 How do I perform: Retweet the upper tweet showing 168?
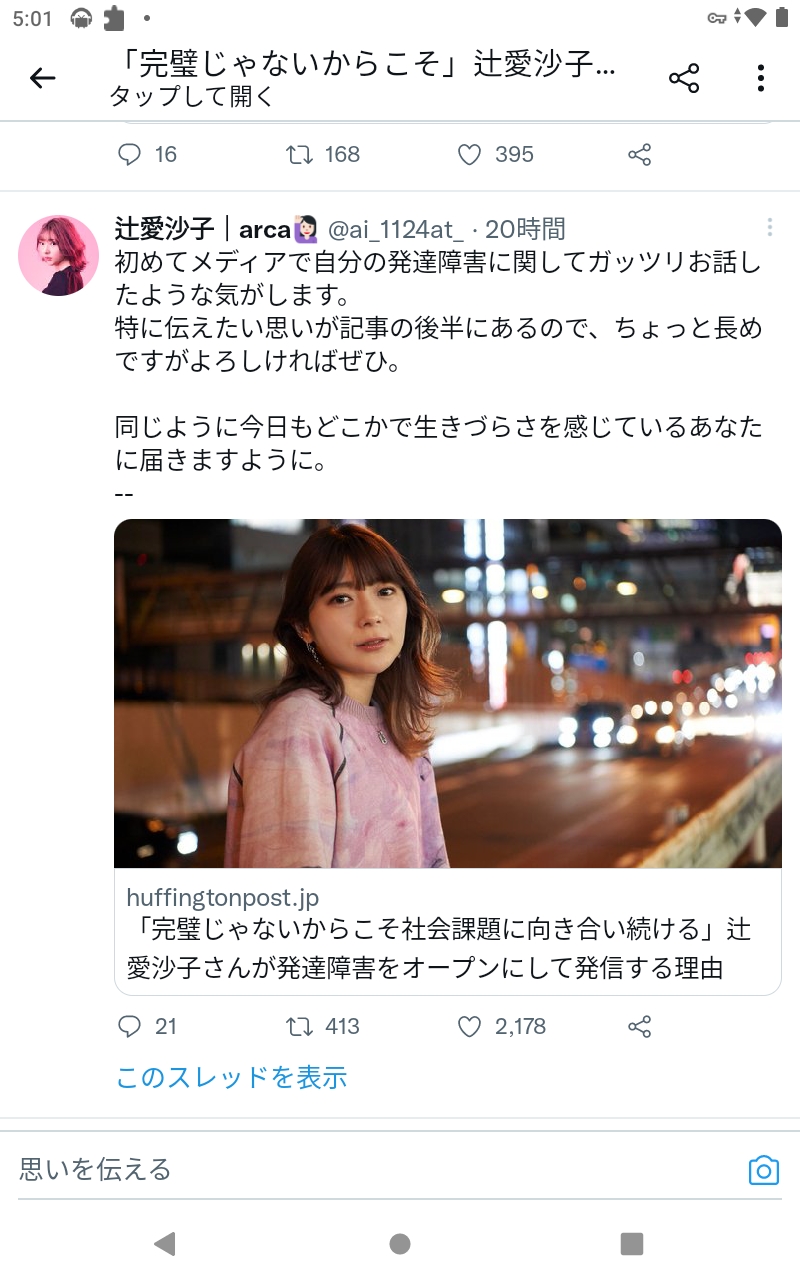(299, 154)
